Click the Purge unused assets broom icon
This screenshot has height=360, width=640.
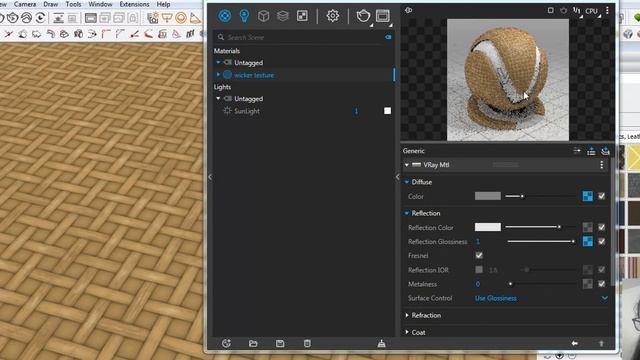381,344
